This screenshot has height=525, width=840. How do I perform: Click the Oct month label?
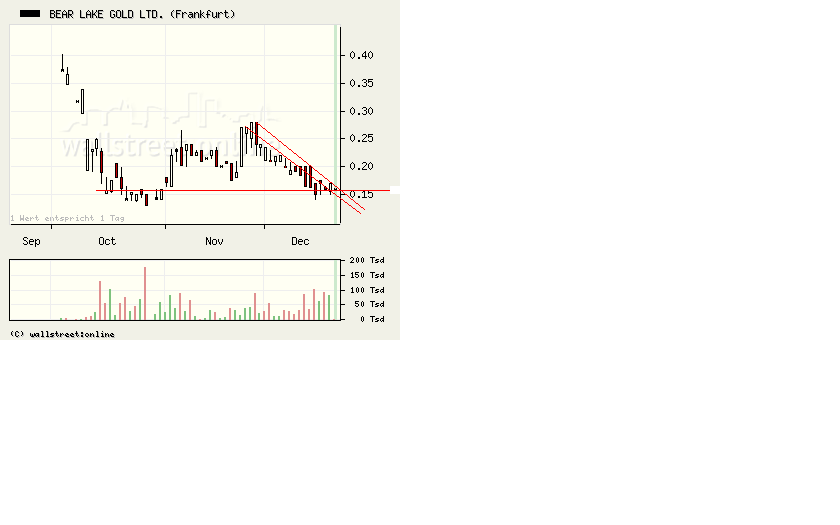pos(107,241)
